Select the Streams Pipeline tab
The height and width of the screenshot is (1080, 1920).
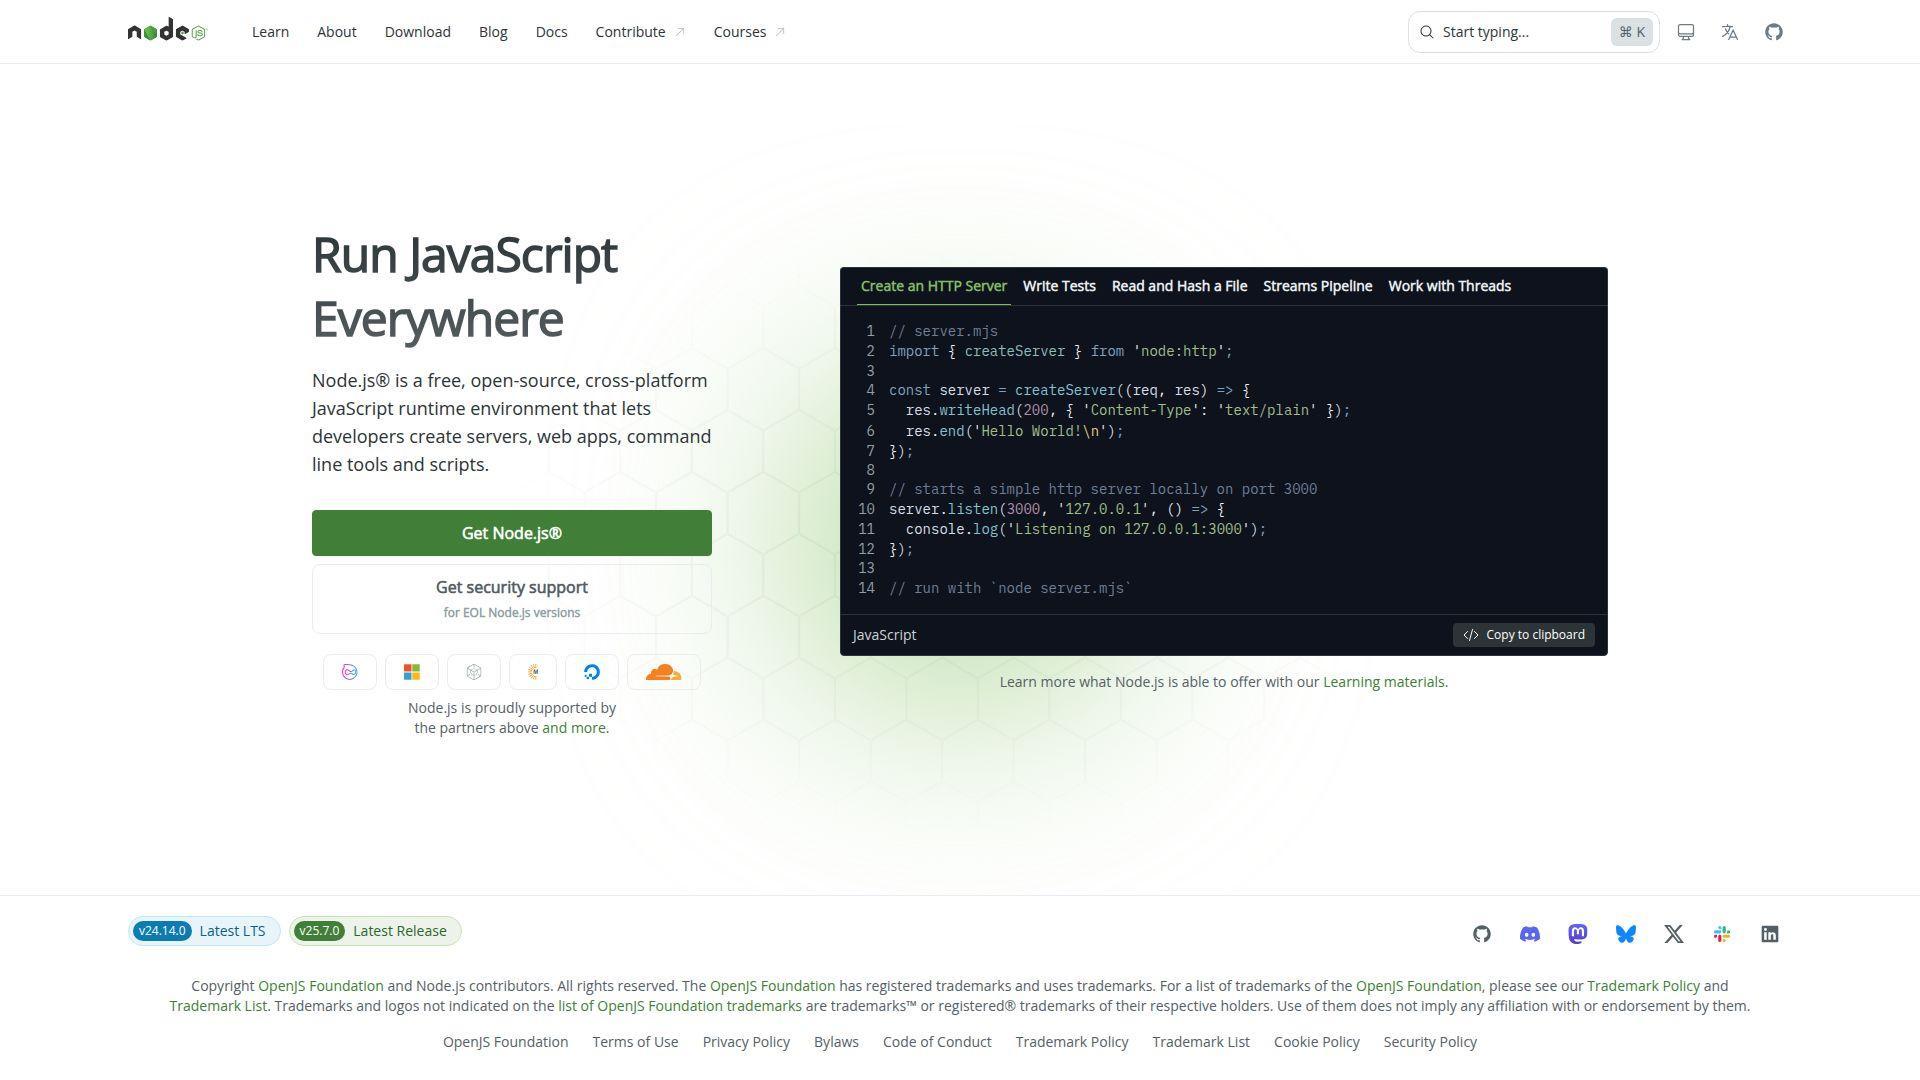[1317, 286]
